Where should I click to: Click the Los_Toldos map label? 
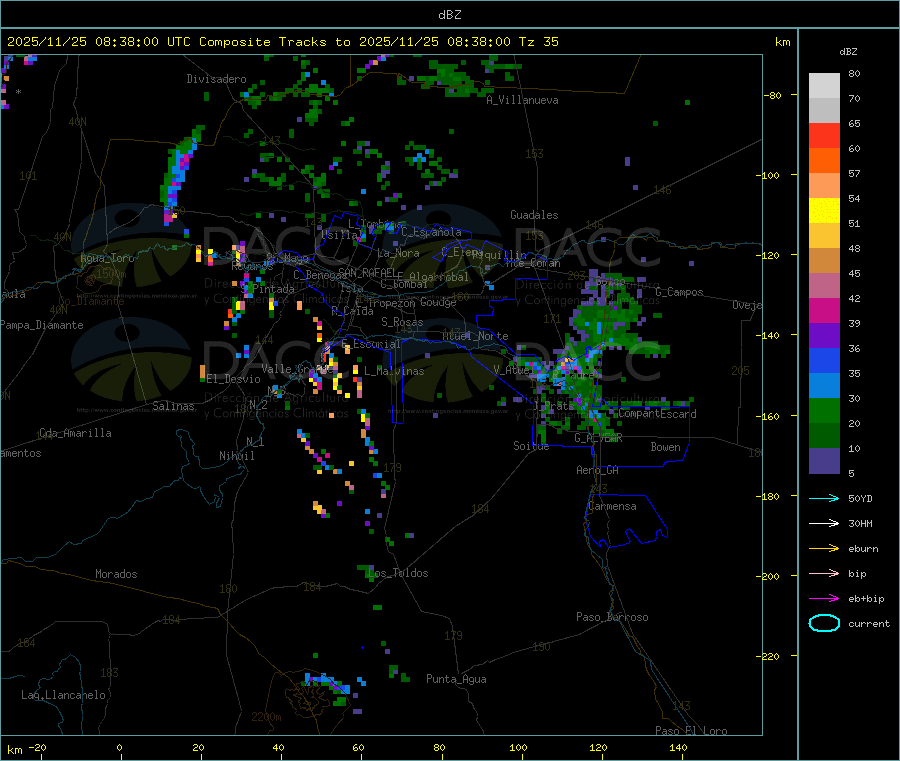398,573
